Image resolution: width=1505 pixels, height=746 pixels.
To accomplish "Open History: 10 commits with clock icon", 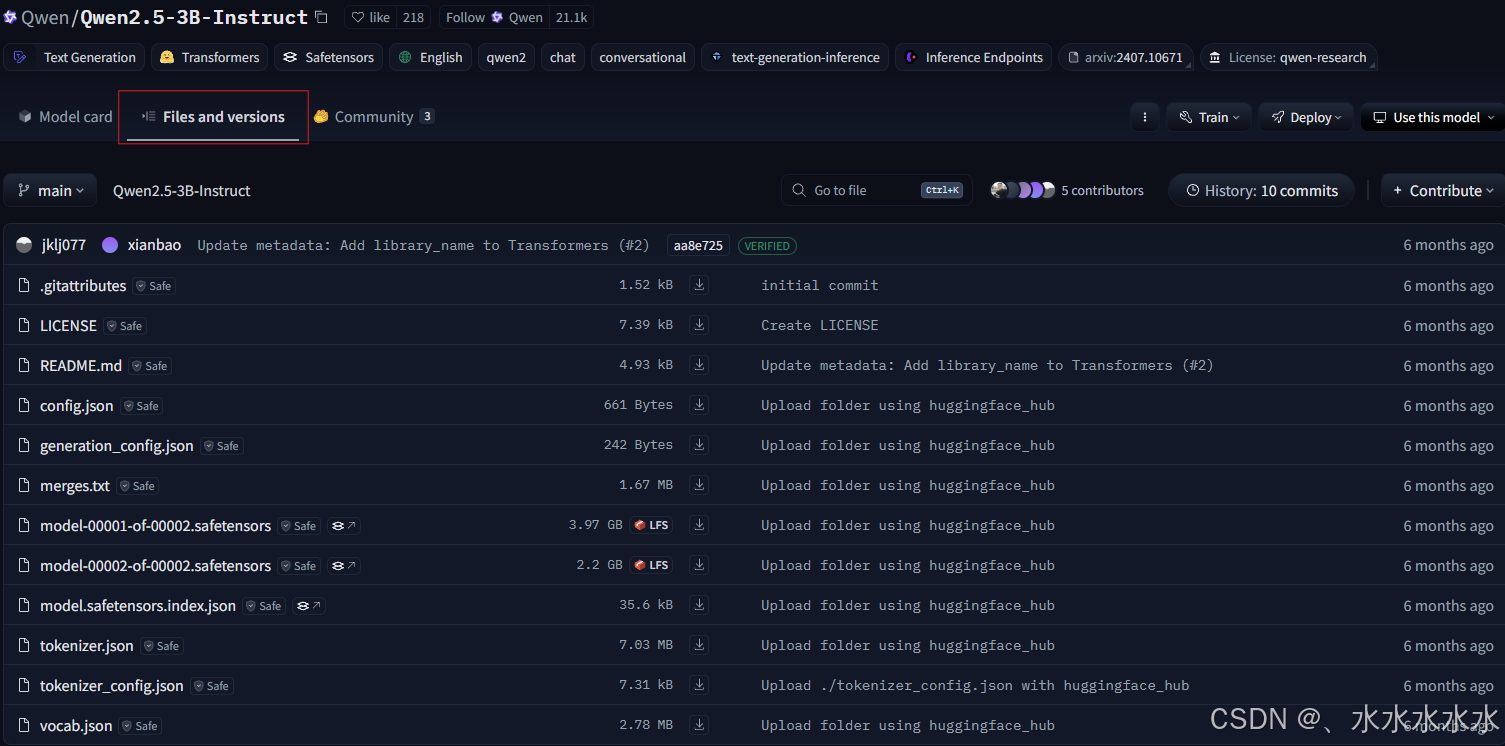I will (1261, 190).
